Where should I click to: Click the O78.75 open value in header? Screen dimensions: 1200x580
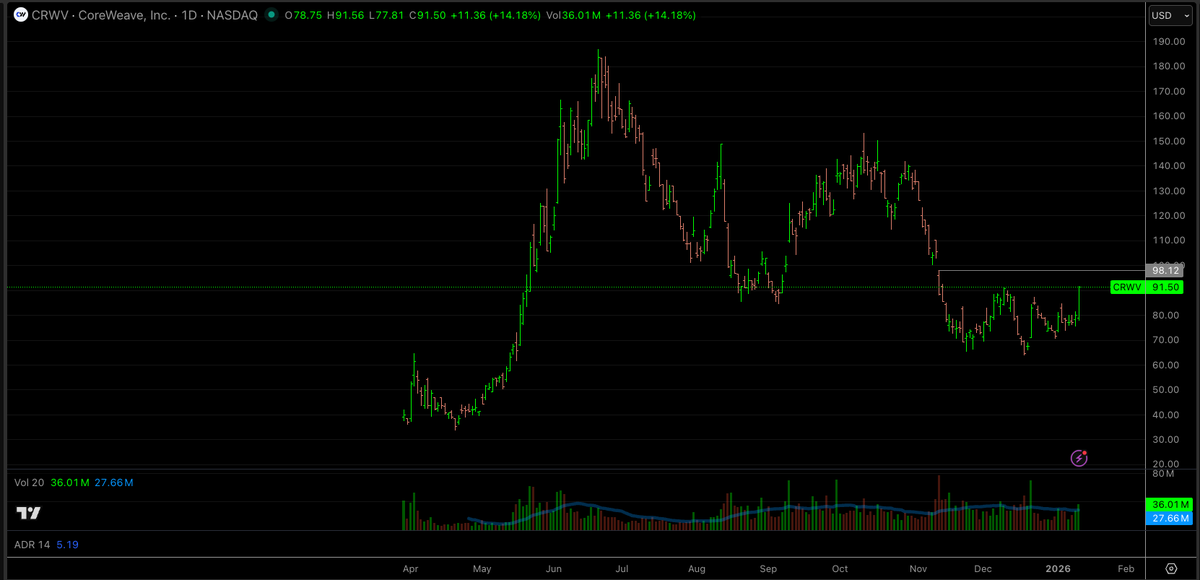point(301,16)
